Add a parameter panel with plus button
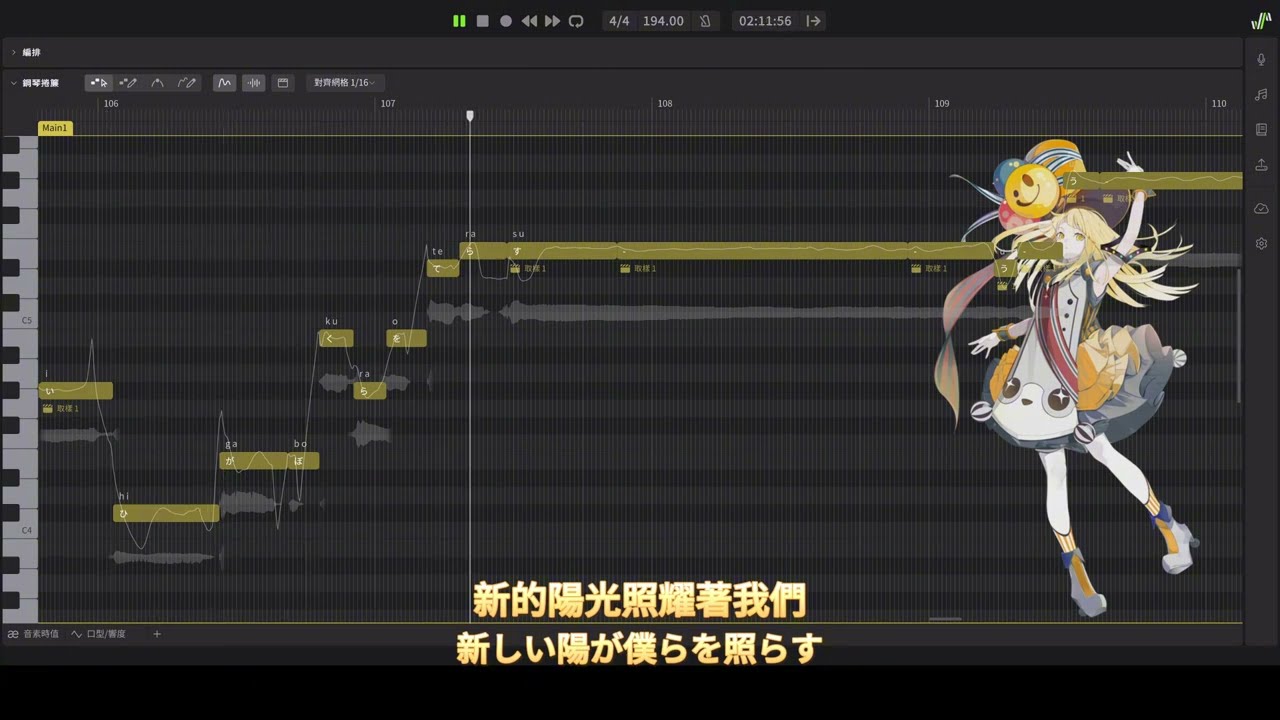 click(x=157, y=634)
